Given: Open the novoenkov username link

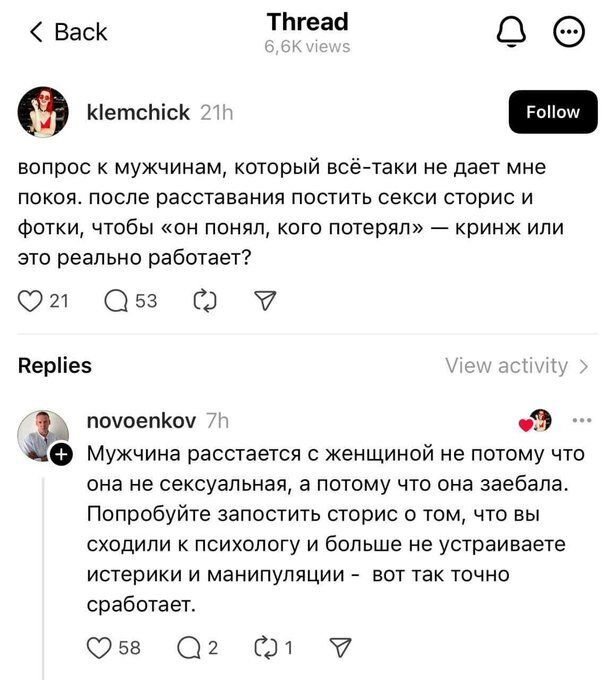Looking at the screenshot, I should (142, 421).
